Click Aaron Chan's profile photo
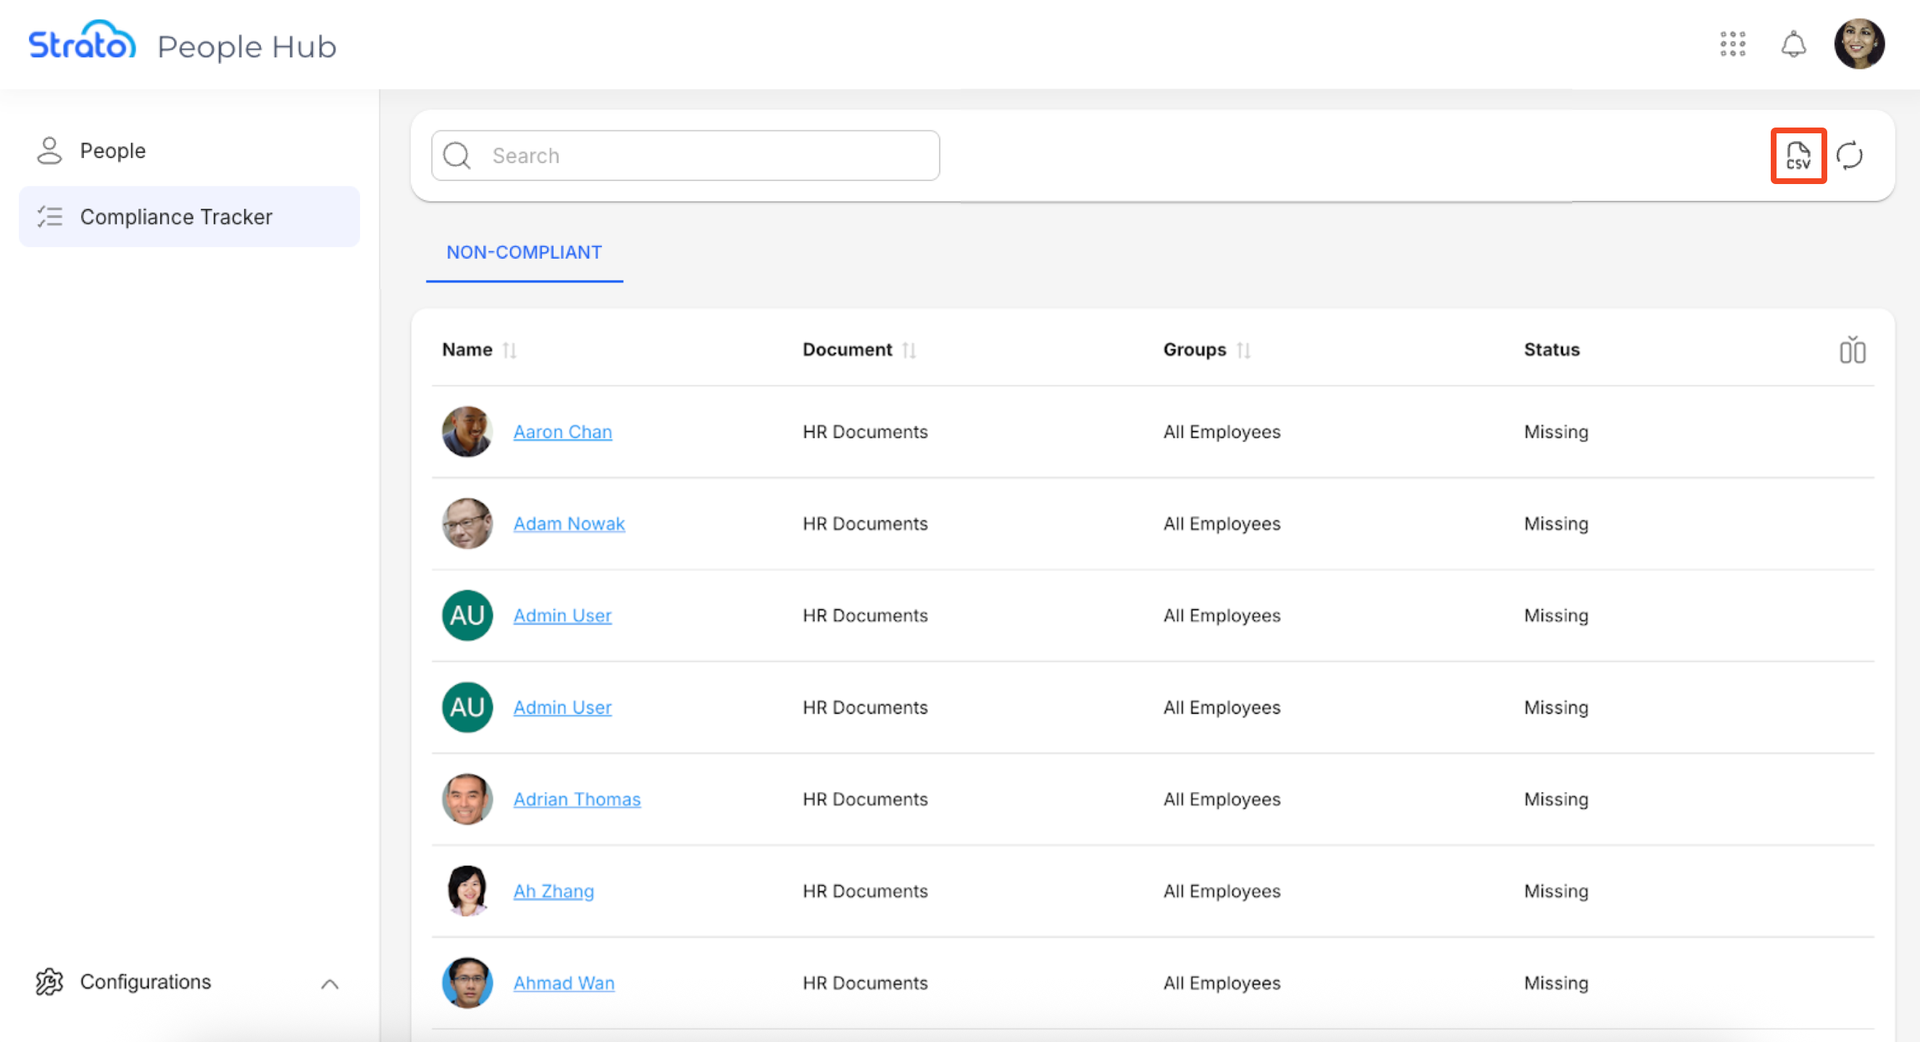Viewport: 1920px width, 1042px height. [467, 432]
